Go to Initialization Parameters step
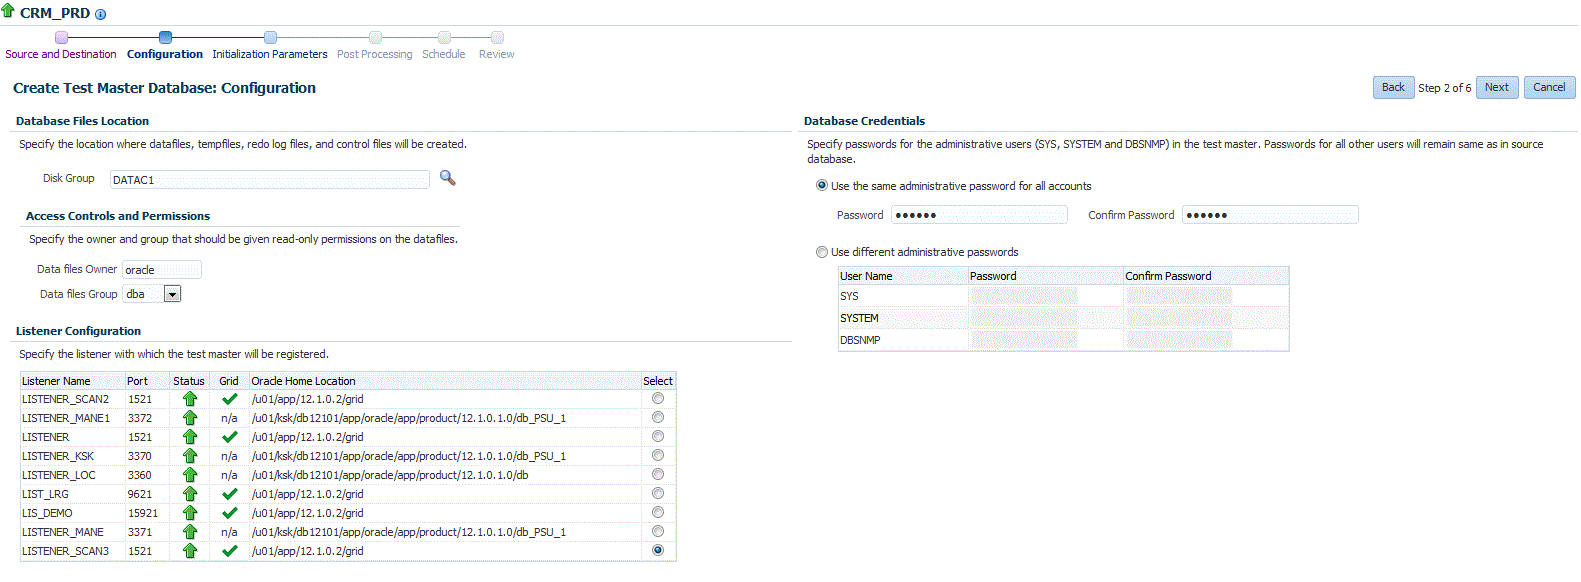1581x582 pixels. 270,54
